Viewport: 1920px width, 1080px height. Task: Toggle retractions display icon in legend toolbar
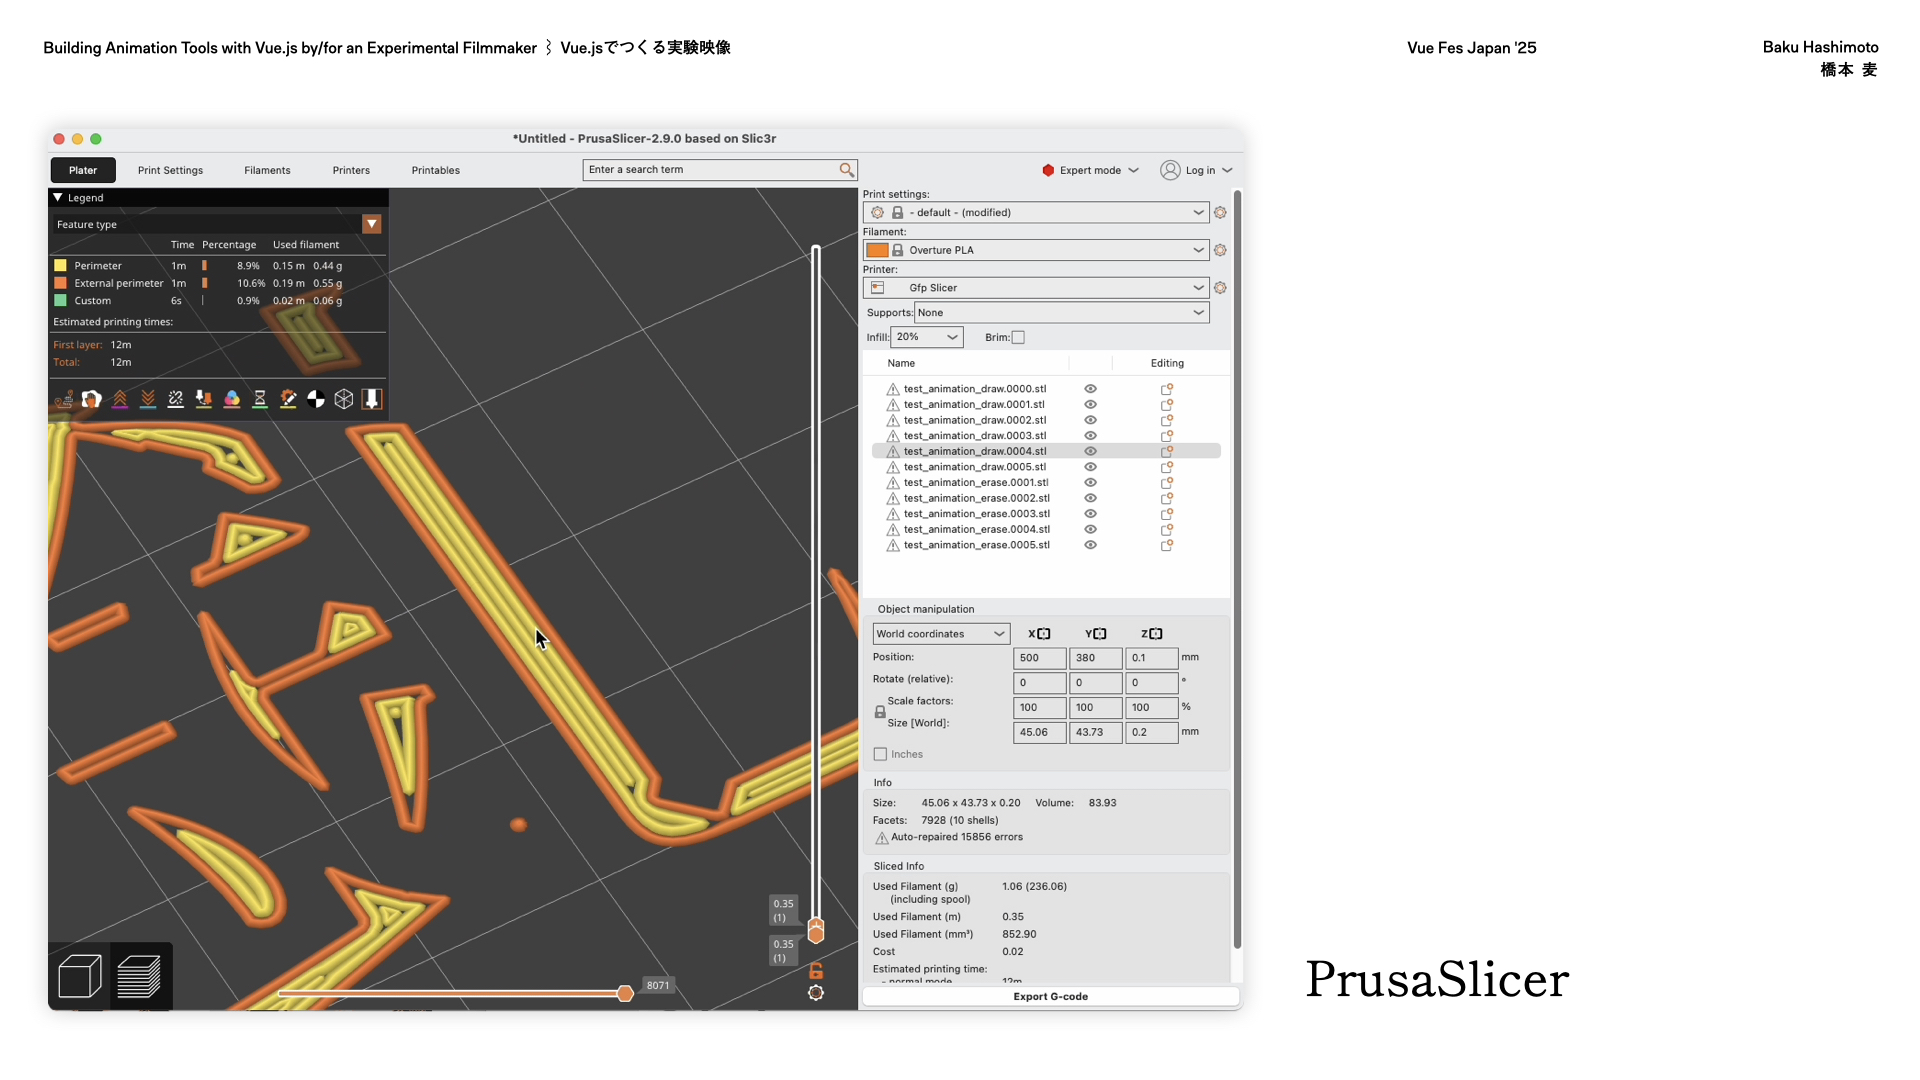(120, 399)
